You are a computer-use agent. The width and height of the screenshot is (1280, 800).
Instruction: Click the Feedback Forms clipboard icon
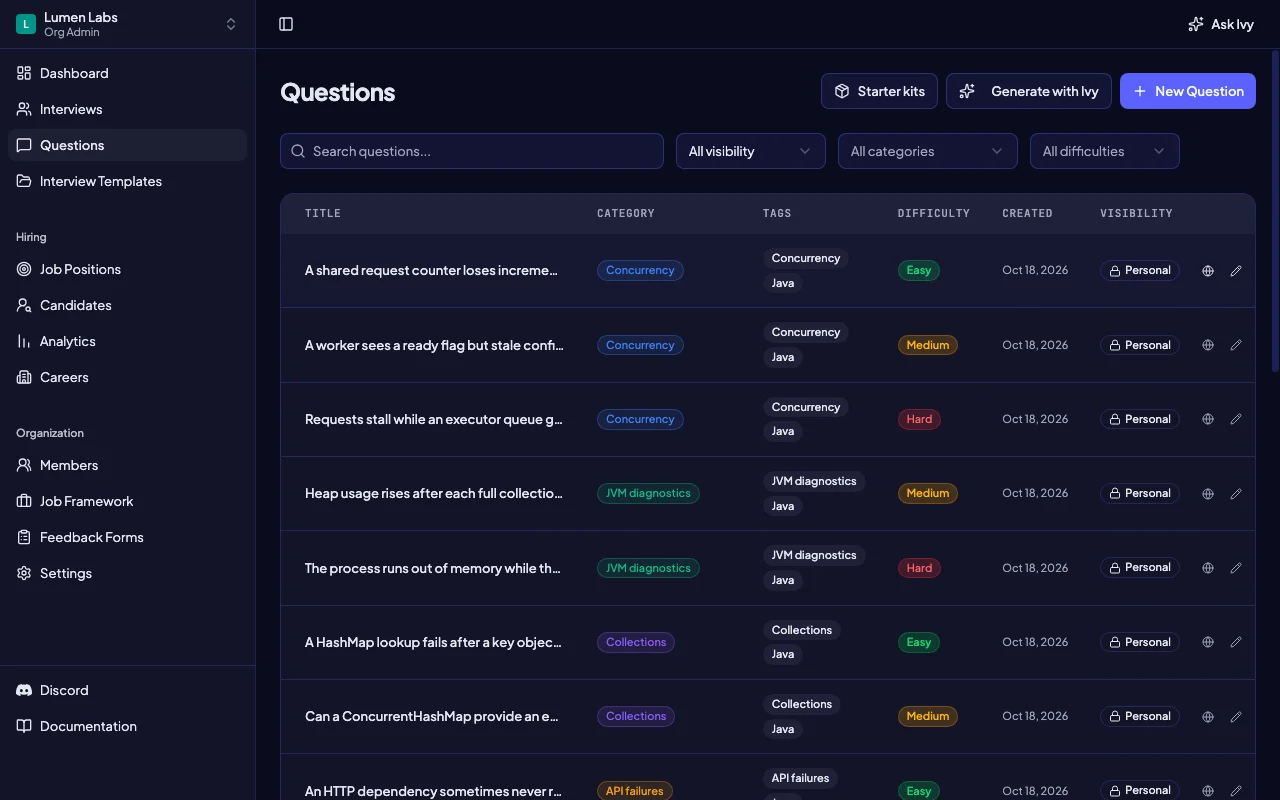(24, 537)
